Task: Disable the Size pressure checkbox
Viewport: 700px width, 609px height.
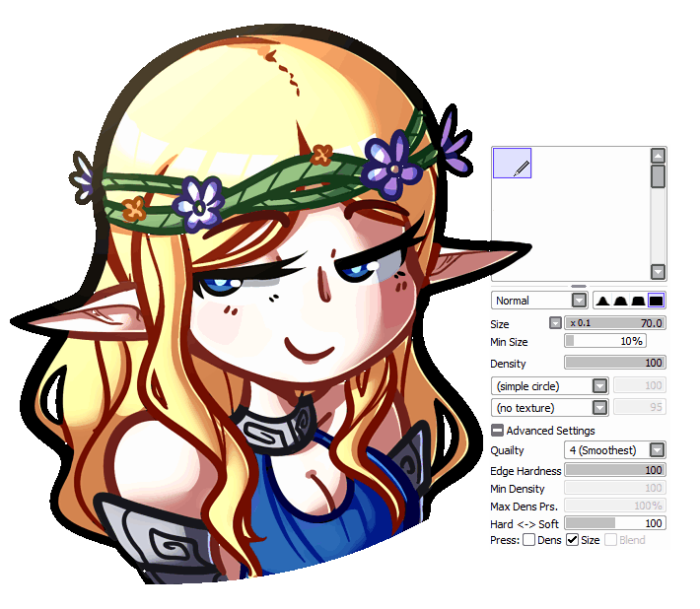Action: point(572,540)
